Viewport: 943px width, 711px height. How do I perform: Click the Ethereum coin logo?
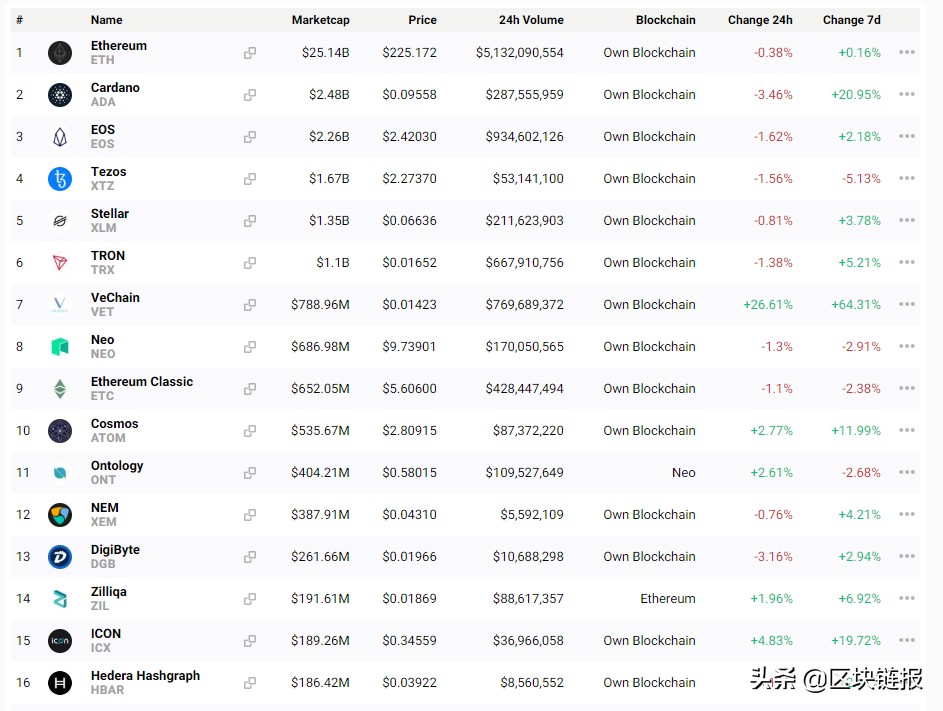[60, 53]
